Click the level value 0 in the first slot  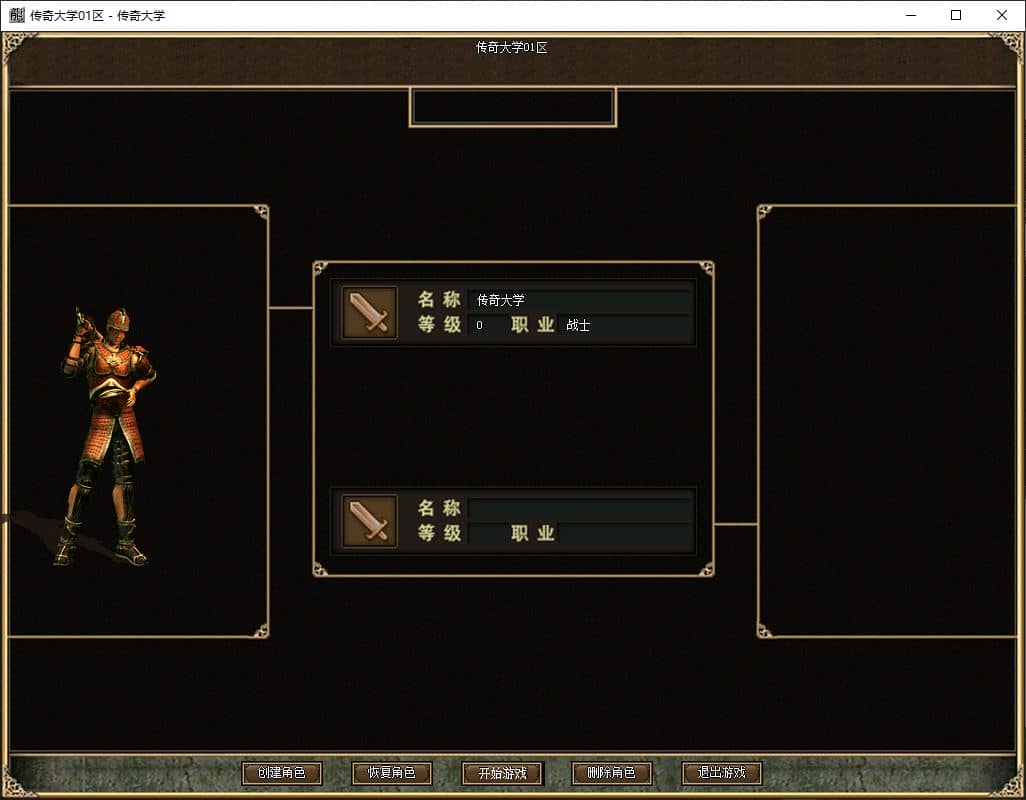(480, 325)
